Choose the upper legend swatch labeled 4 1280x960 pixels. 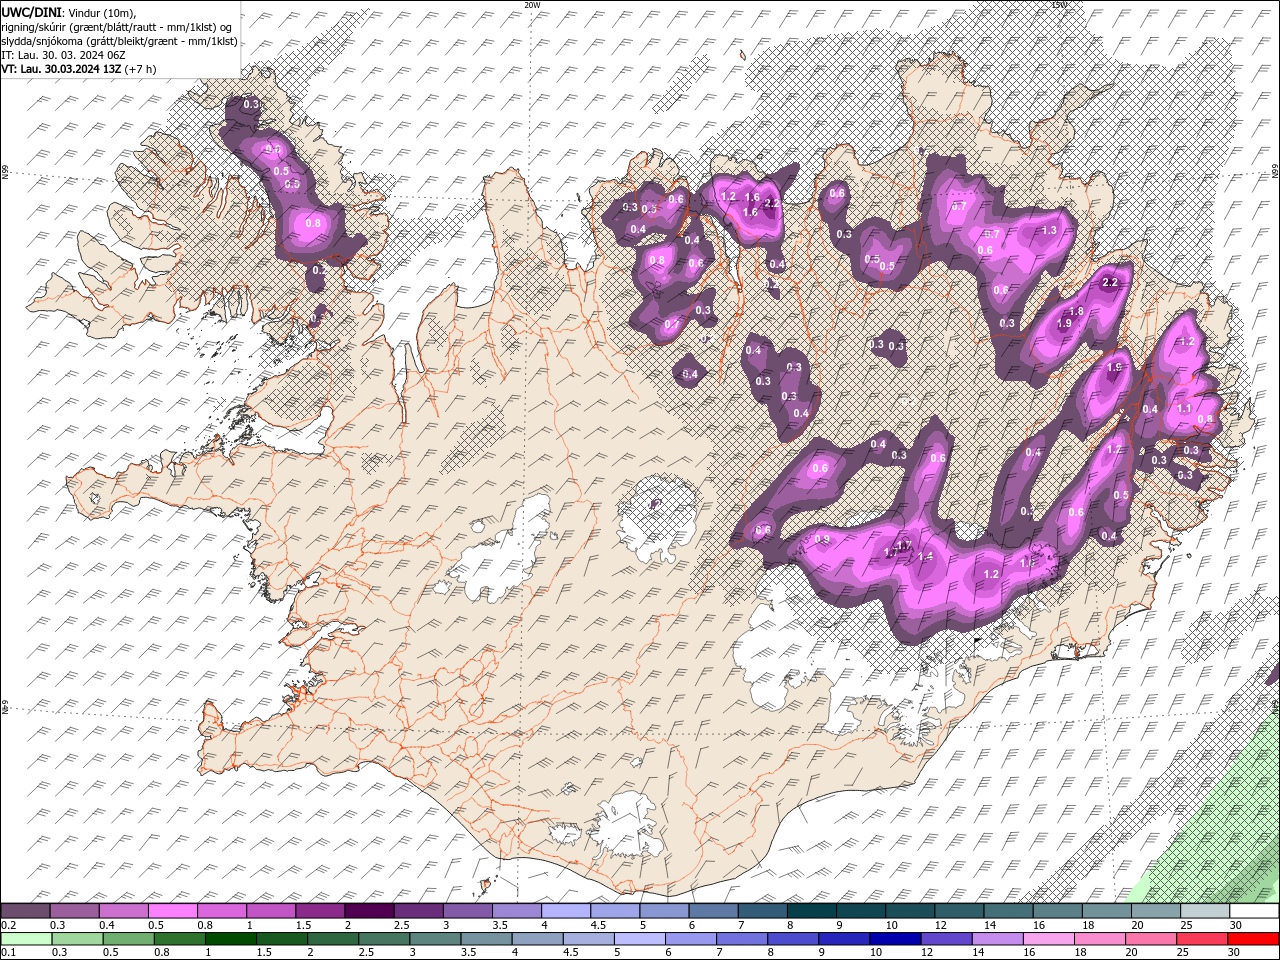566,911
